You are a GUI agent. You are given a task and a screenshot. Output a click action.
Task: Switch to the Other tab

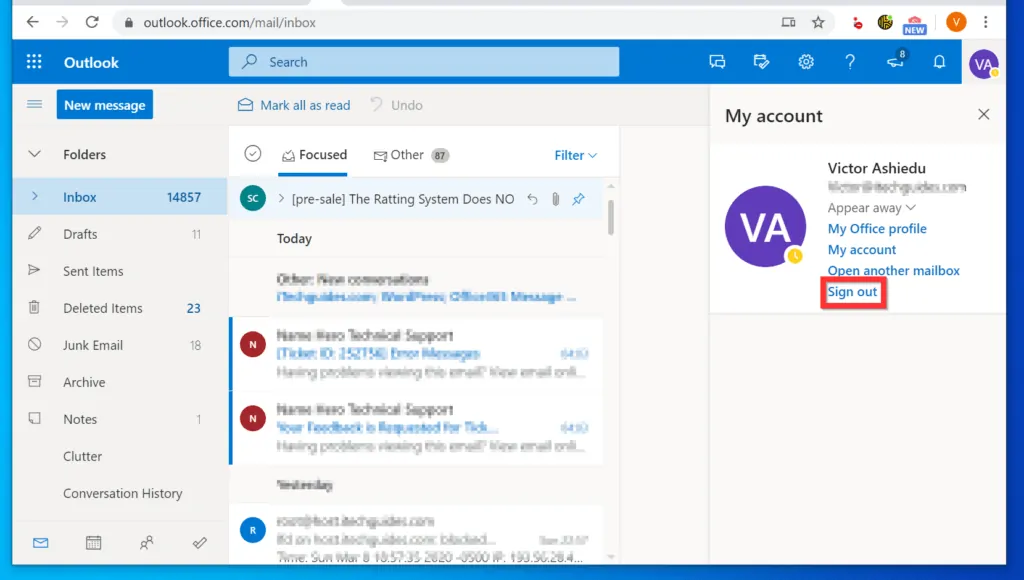(x=402, y=155)
